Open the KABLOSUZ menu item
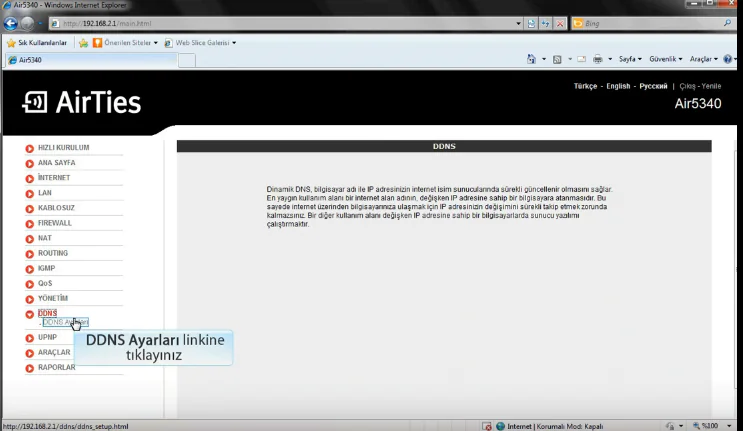This screenshot has width=743, height=431. pos(56,208)
